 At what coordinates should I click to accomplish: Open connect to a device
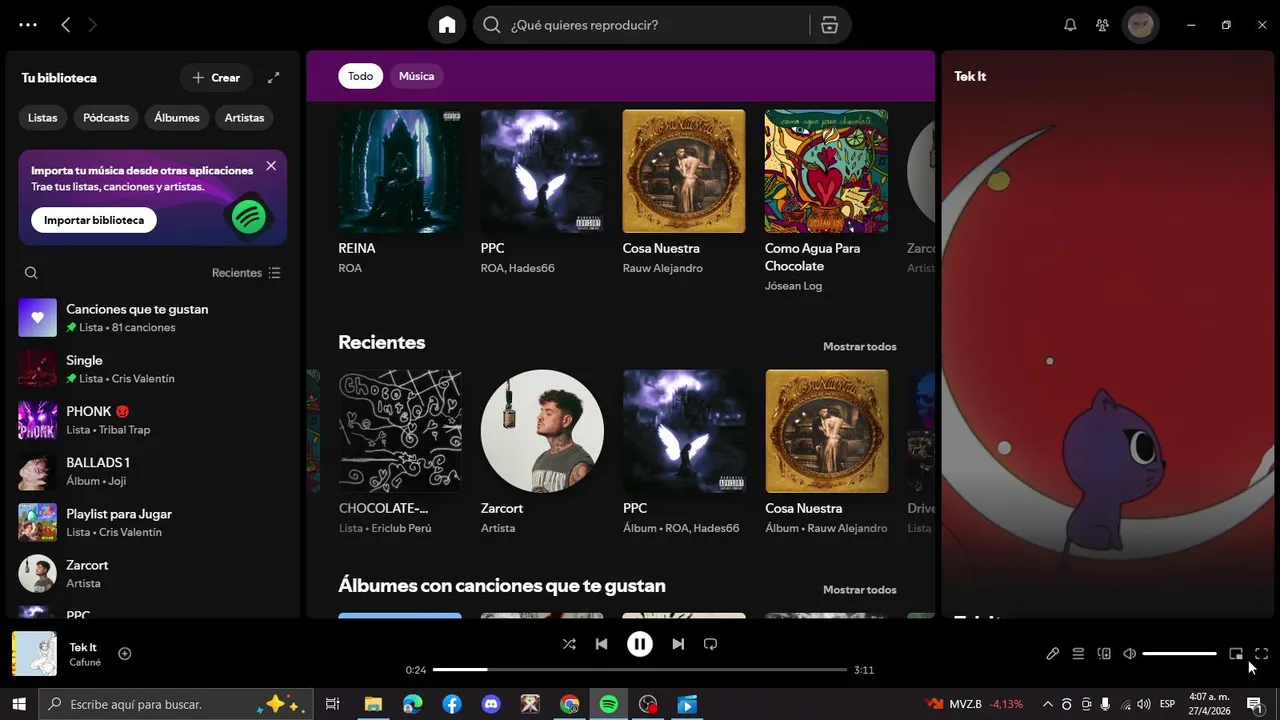tap(1104, 654)
